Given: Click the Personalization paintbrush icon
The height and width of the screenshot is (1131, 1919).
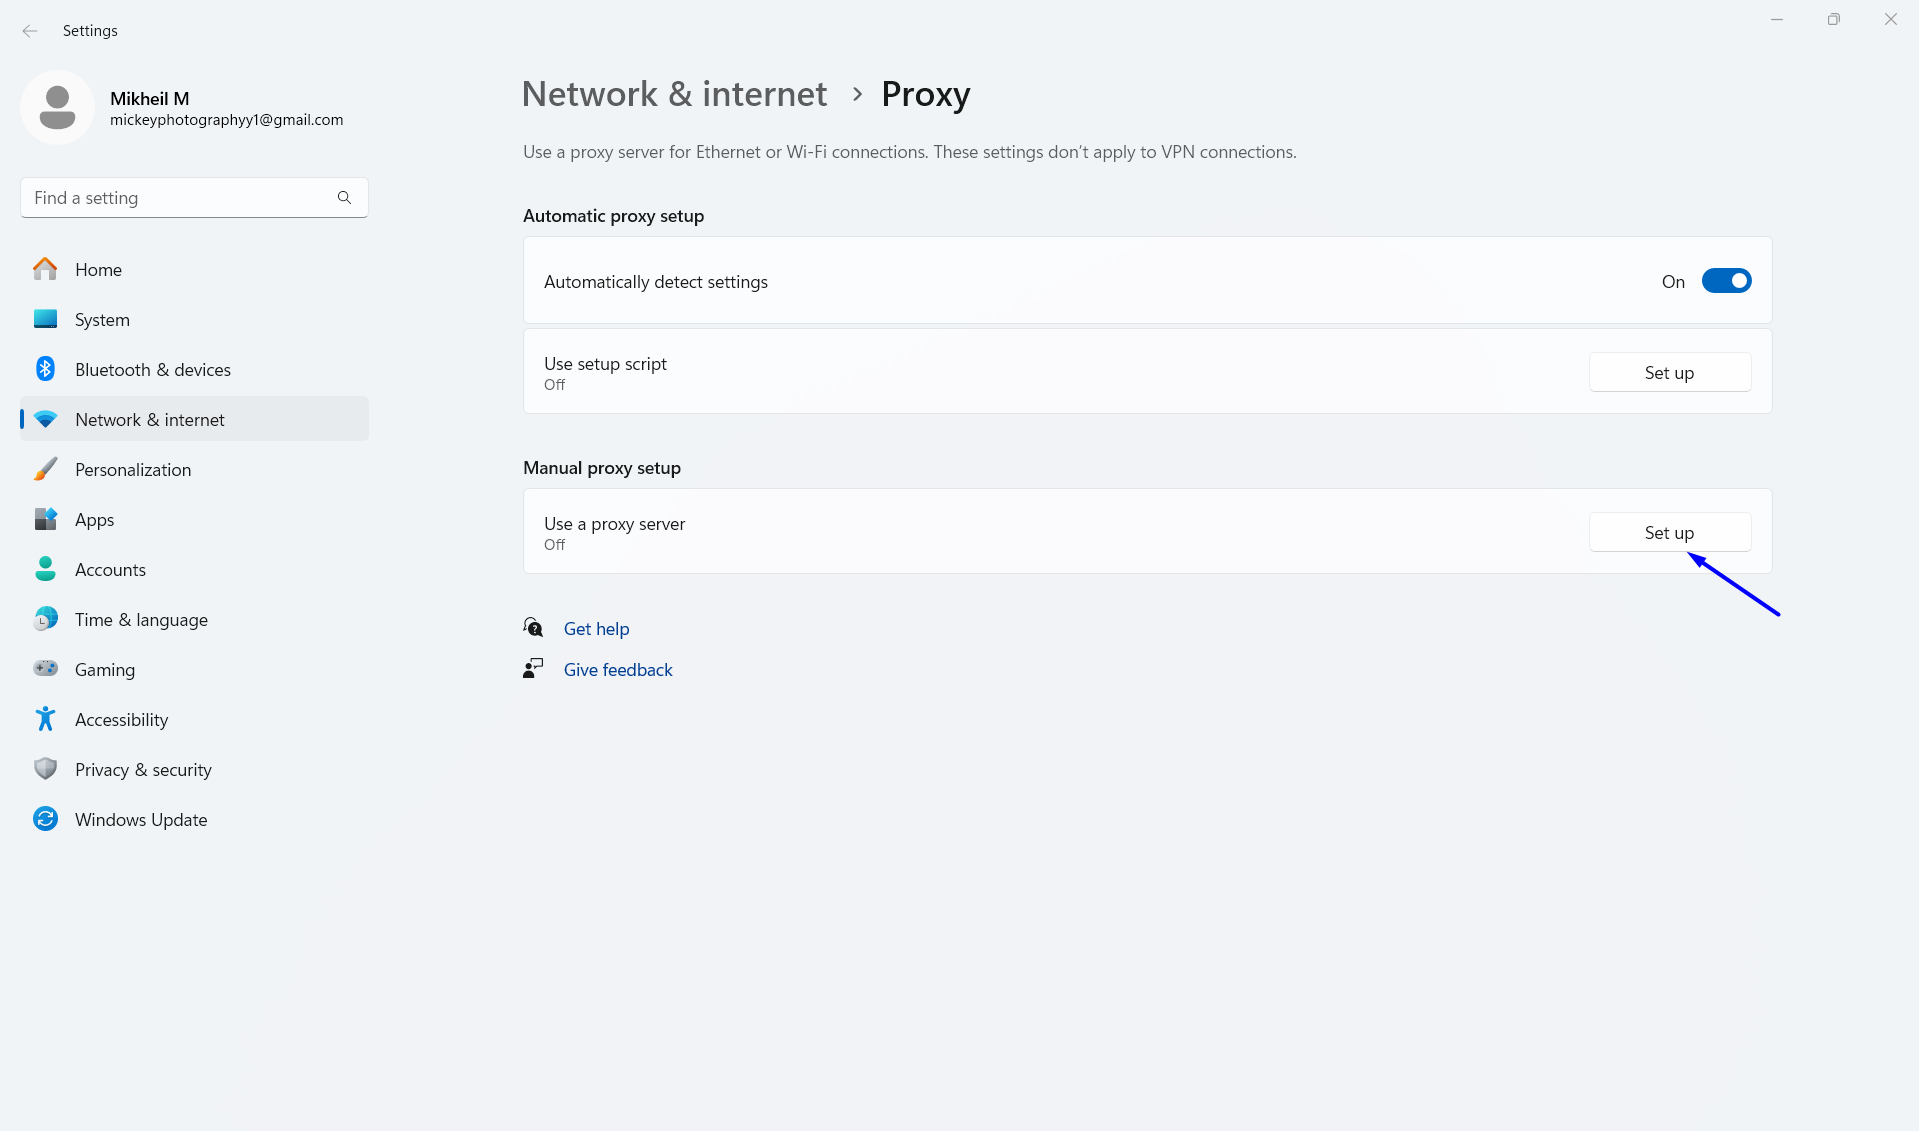Looking at the screenshot, I should click(x=46, y=468).
